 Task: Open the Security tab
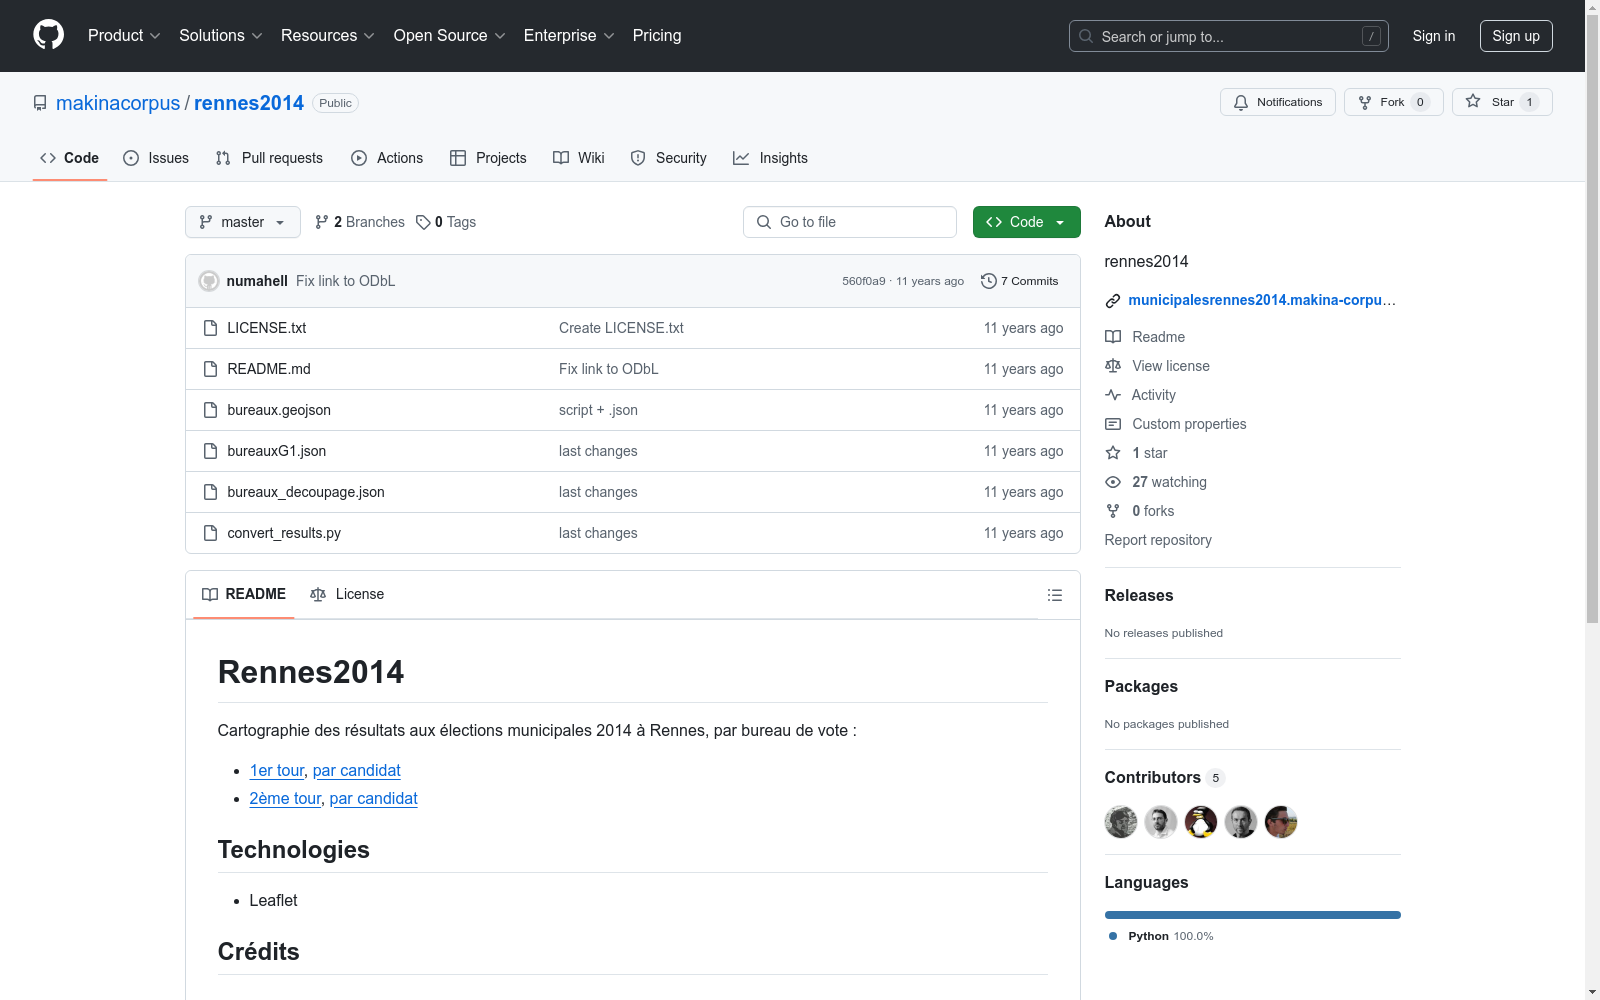pyautogui.click(x=668, y=158)
